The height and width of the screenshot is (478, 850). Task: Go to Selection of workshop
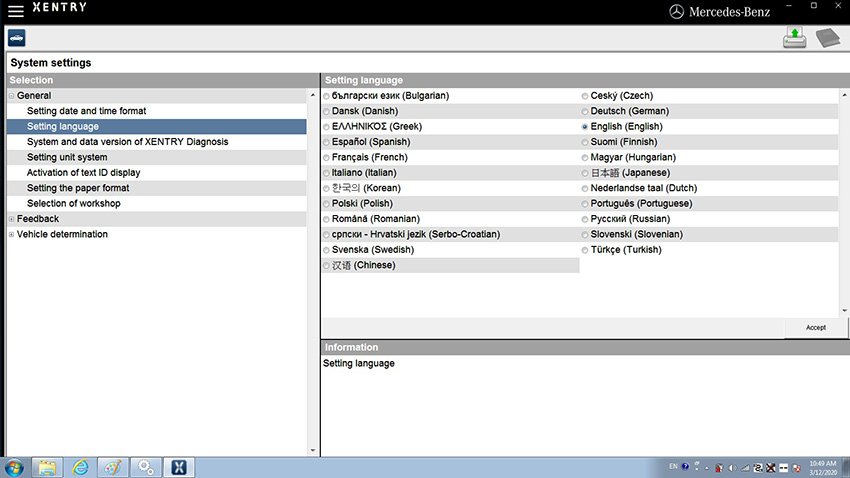tap(73, 203)
